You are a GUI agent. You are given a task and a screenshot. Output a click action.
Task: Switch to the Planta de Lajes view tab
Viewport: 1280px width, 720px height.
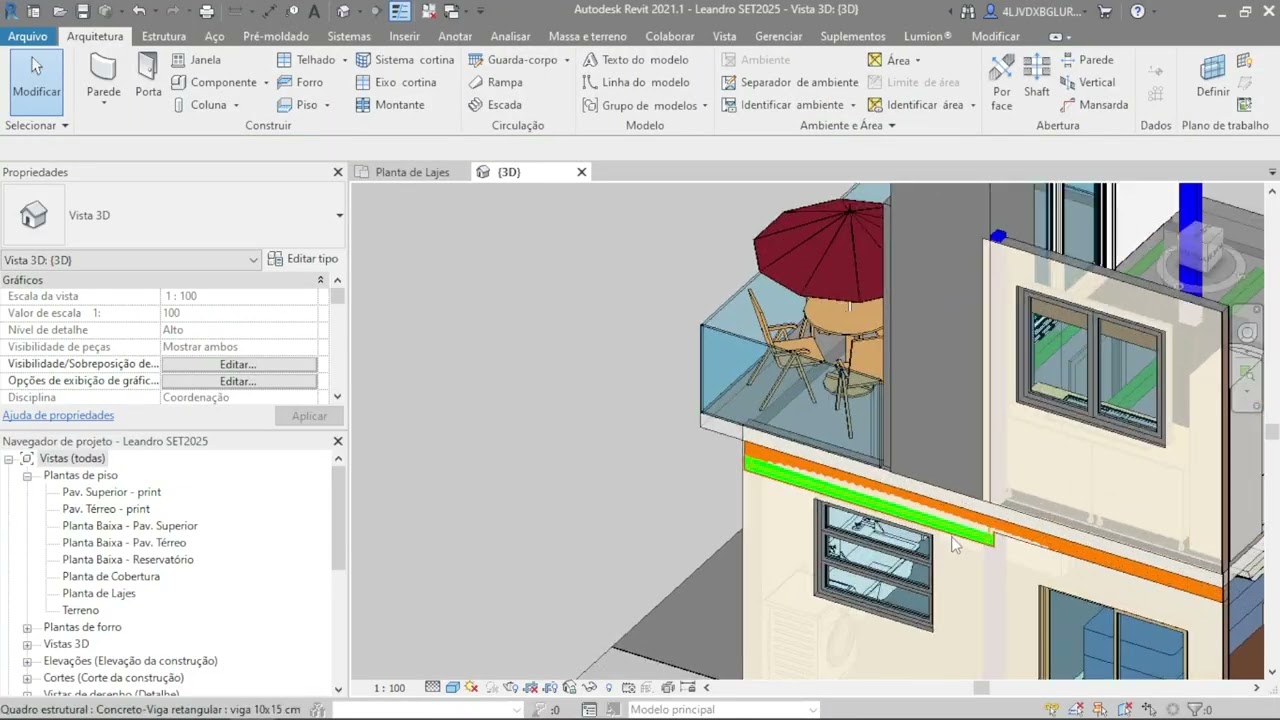412,172
